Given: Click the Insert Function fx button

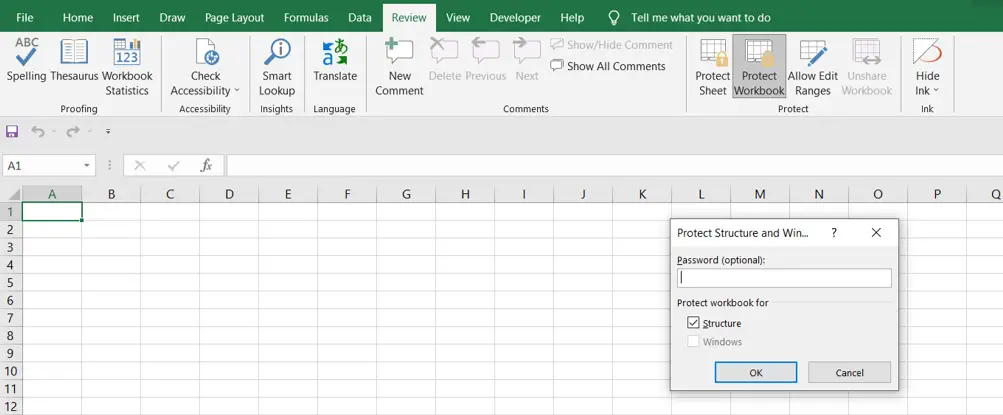Looking at the screenshot, I should tap(206, 166).
